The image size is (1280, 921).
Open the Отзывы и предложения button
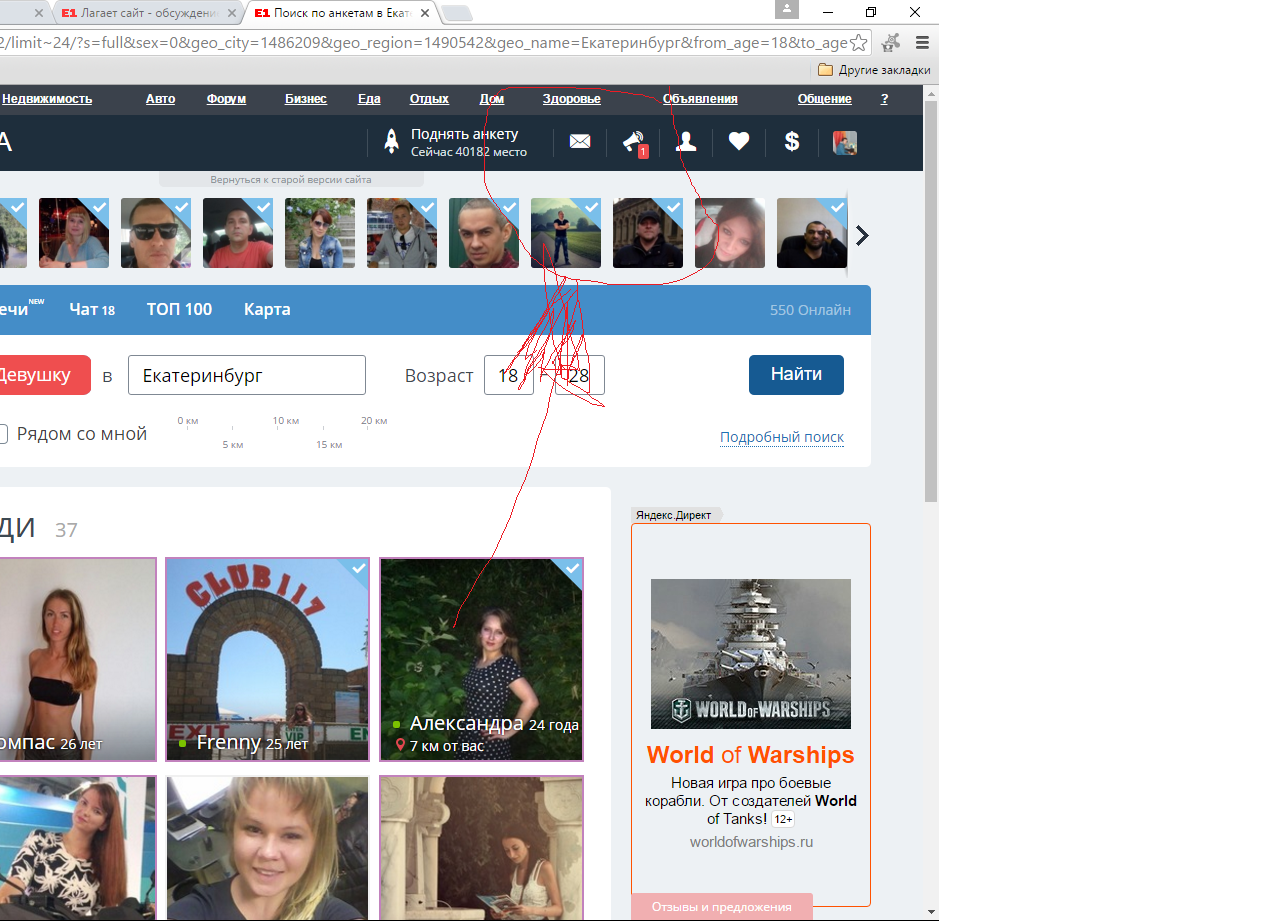[x=722, y=907]
